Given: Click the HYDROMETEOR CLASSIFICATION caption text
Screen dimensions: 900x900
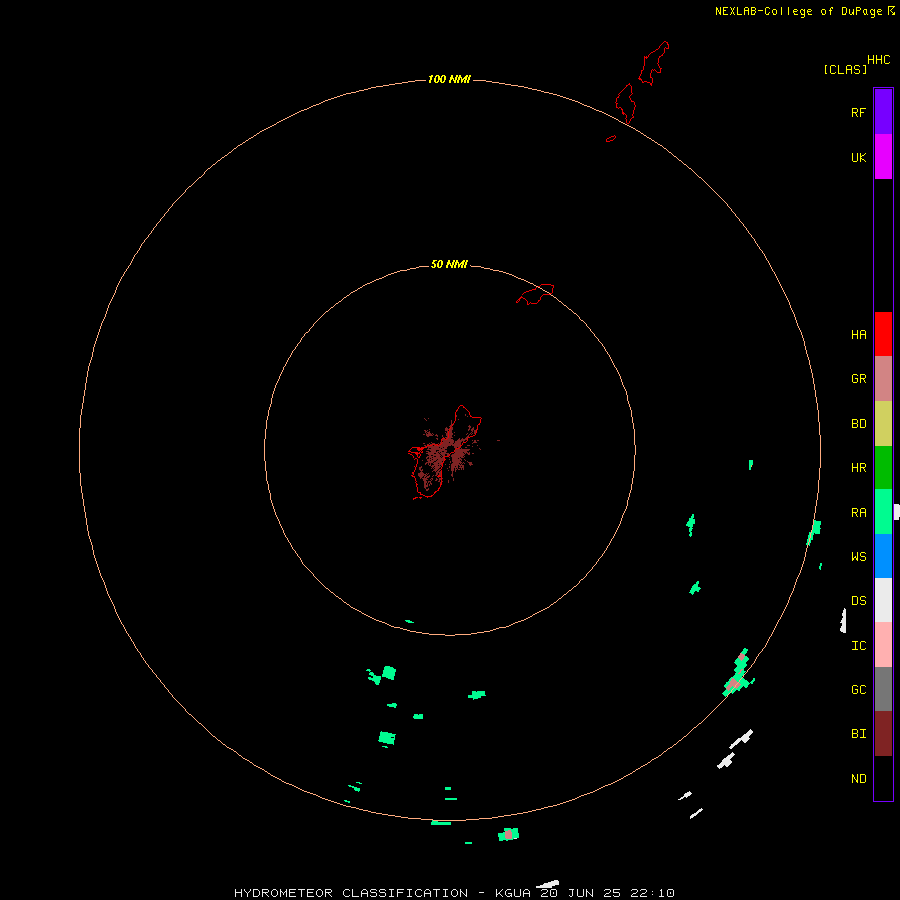Looking at the screenshot, I should pos(453,893).
